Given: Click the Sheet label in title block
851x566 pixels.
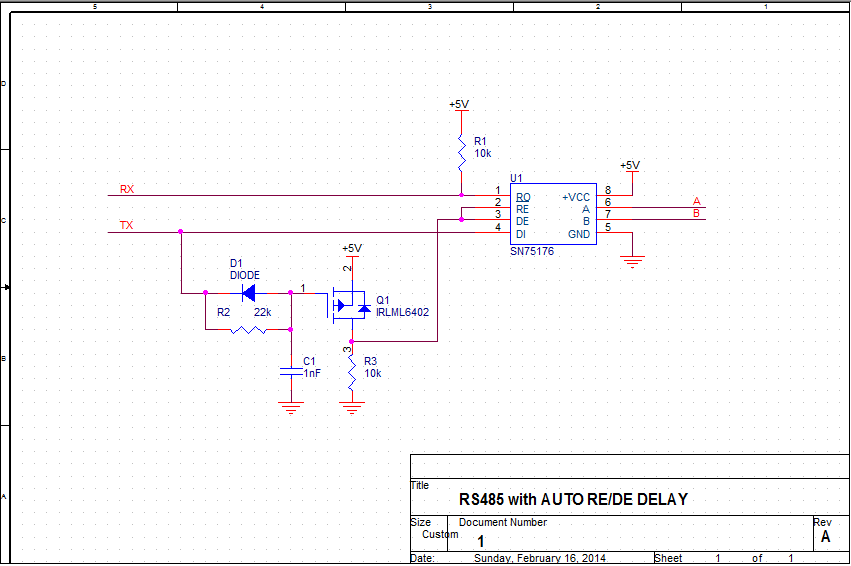Looking at the screenshot, I should coord(668,558).
